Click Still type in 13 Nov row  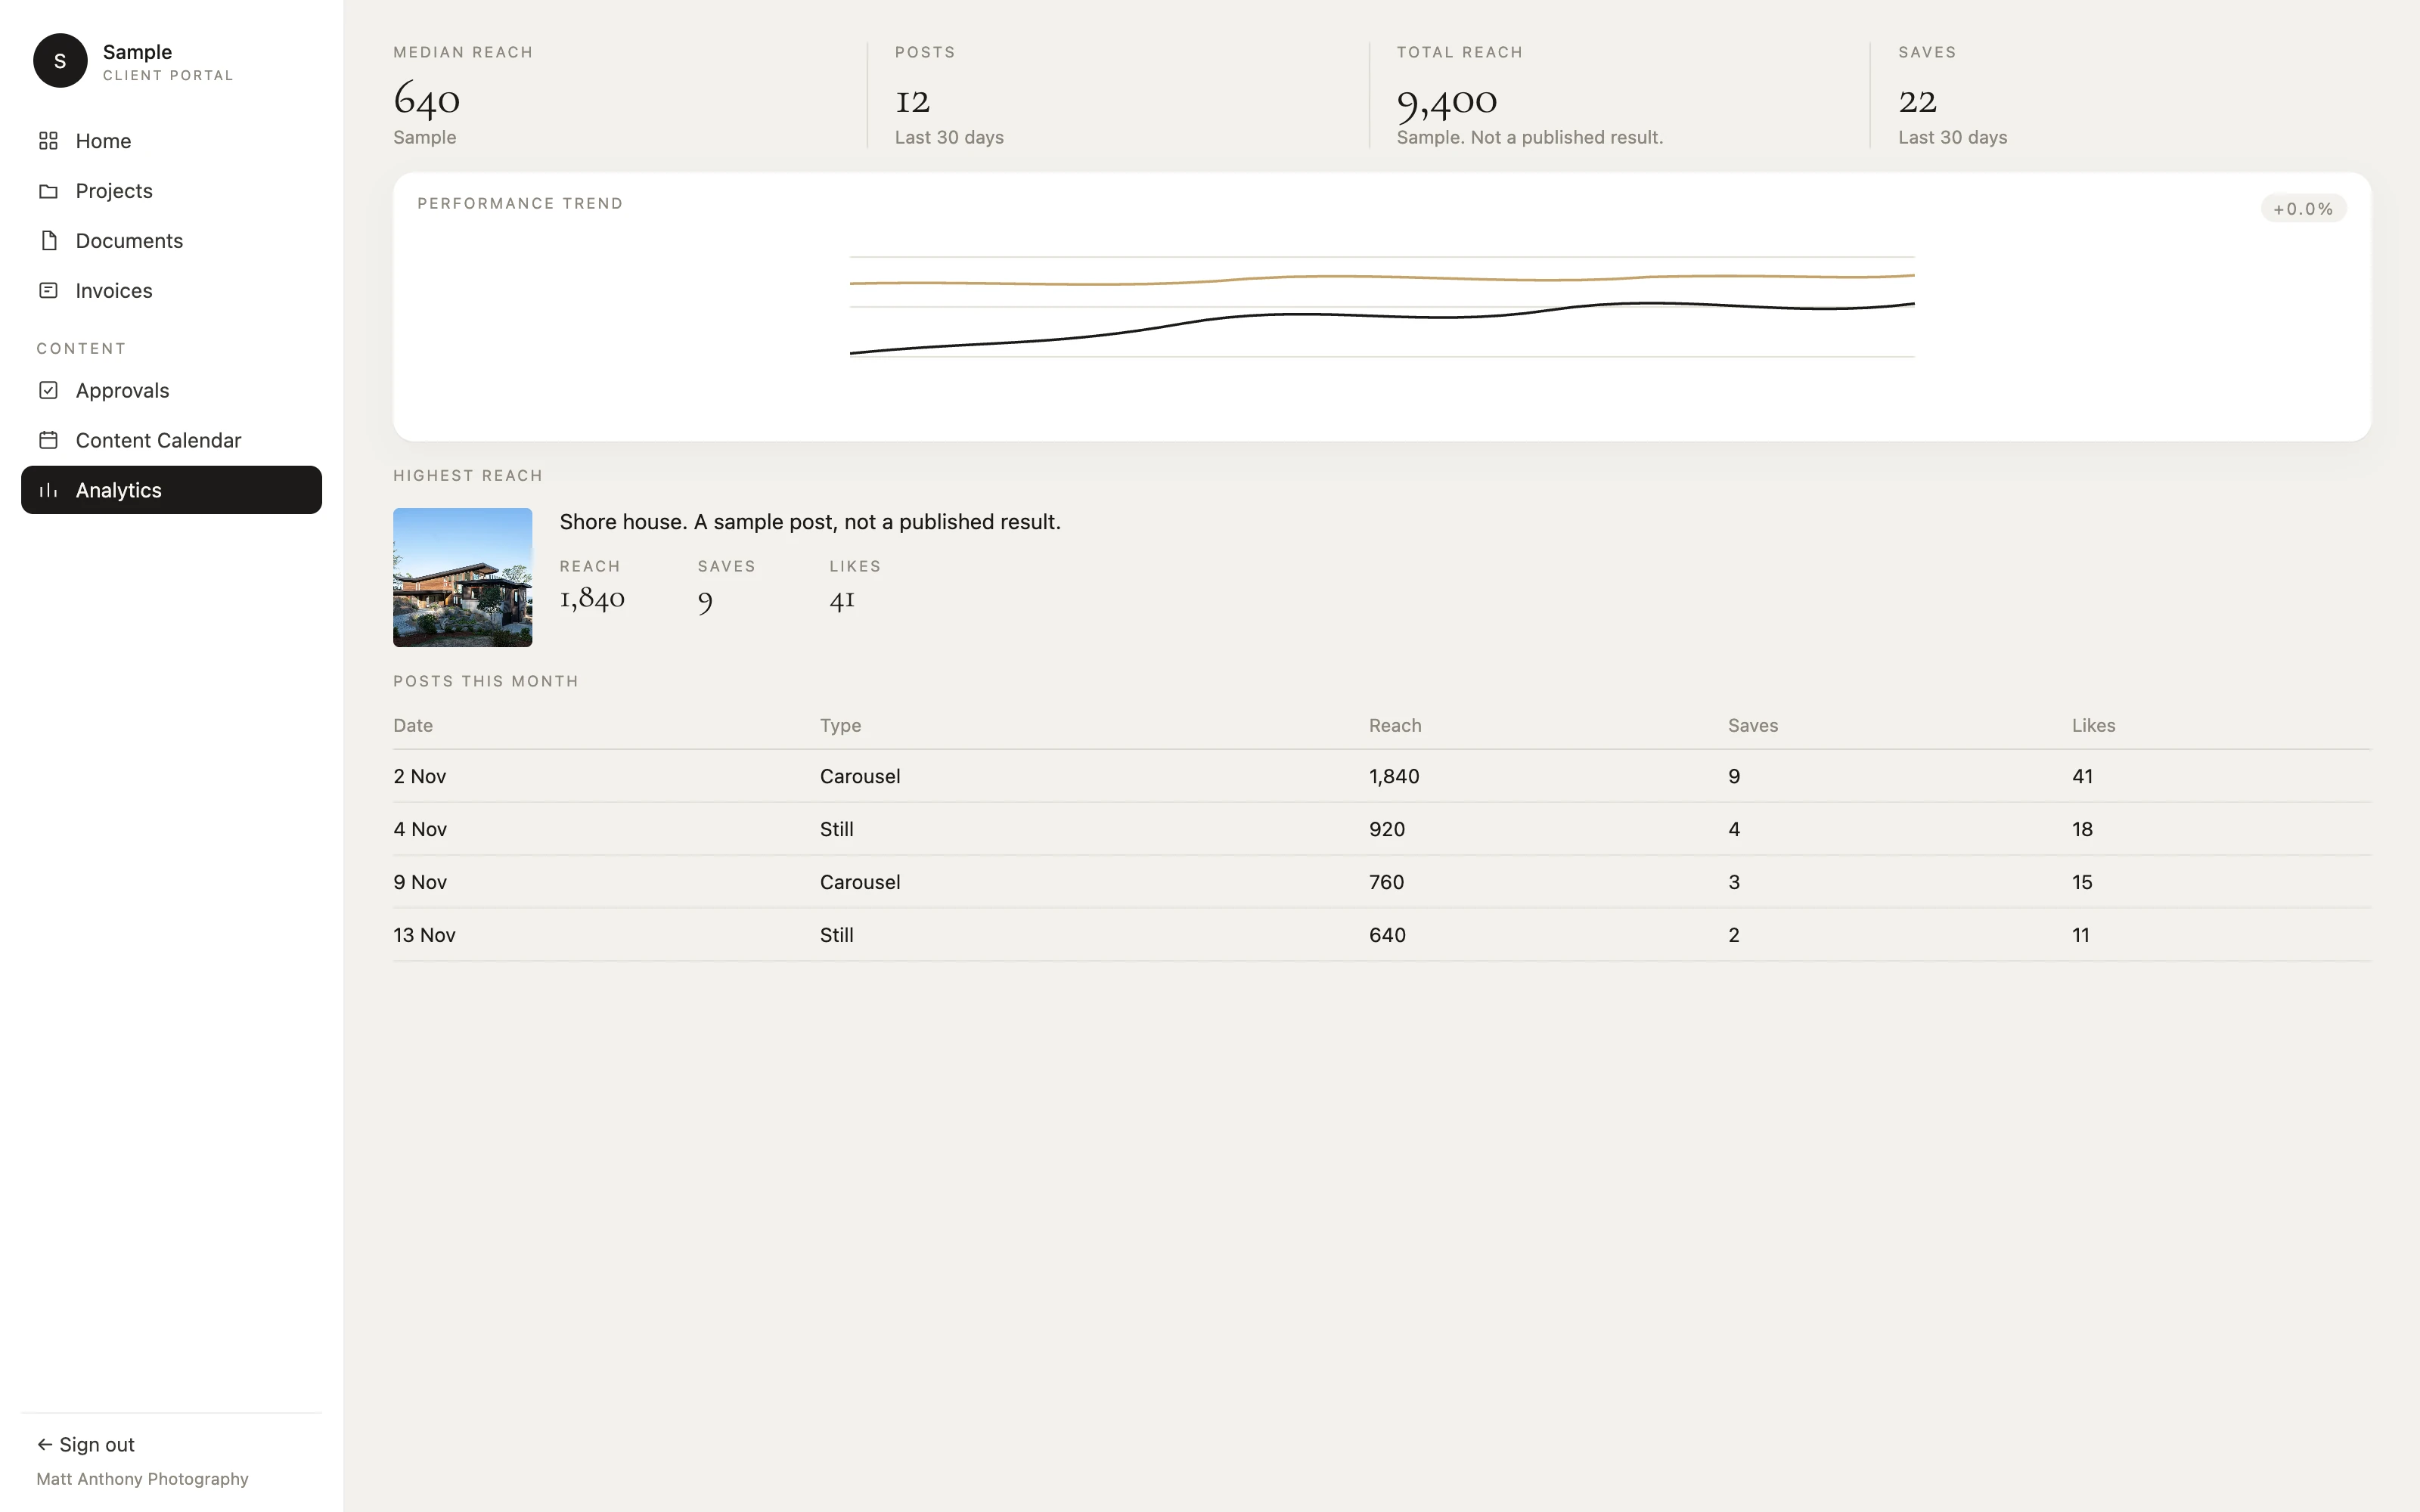[837, 936]
